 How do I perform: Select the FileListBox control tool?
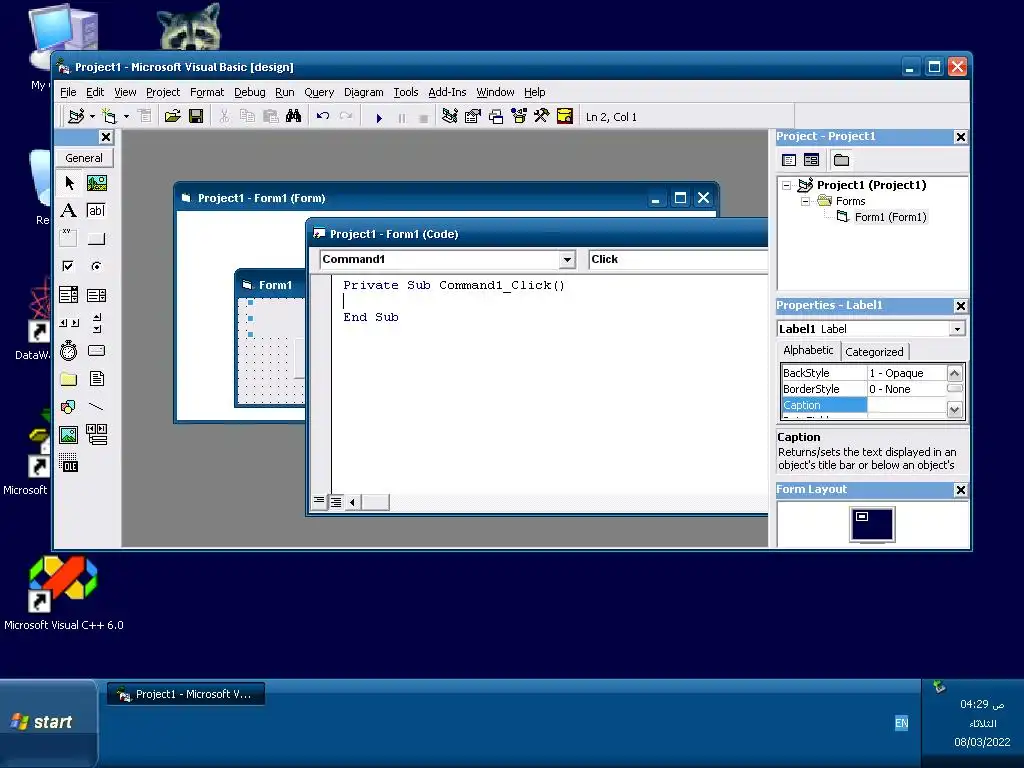[97, 379]
